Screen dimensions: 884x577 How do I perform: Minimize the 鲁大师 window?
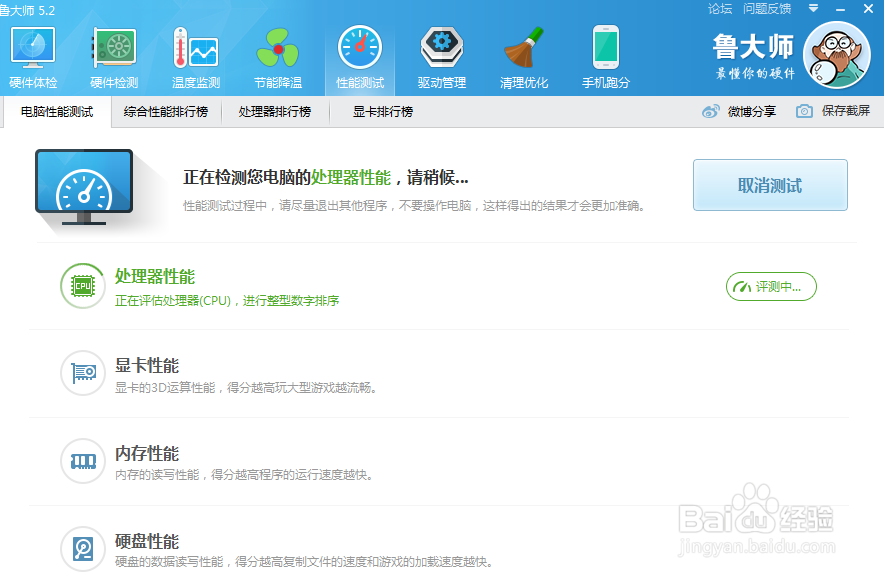pos(840,9)
